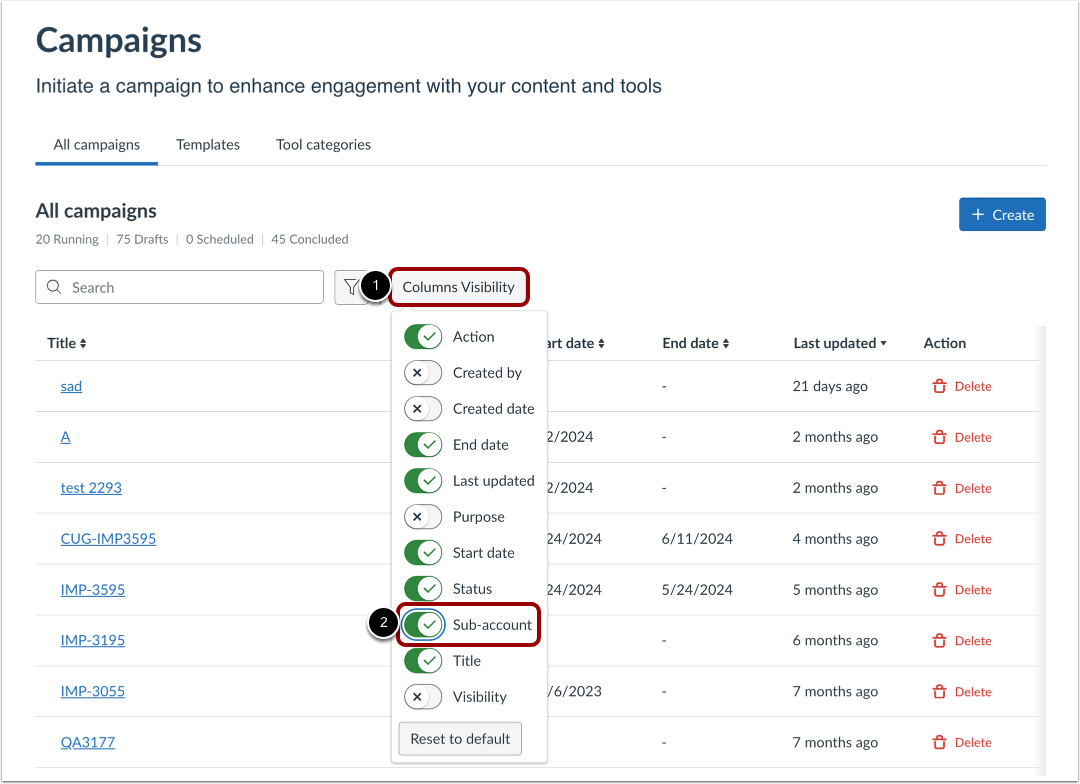Click the Reset to default button

tap(460, 739)
